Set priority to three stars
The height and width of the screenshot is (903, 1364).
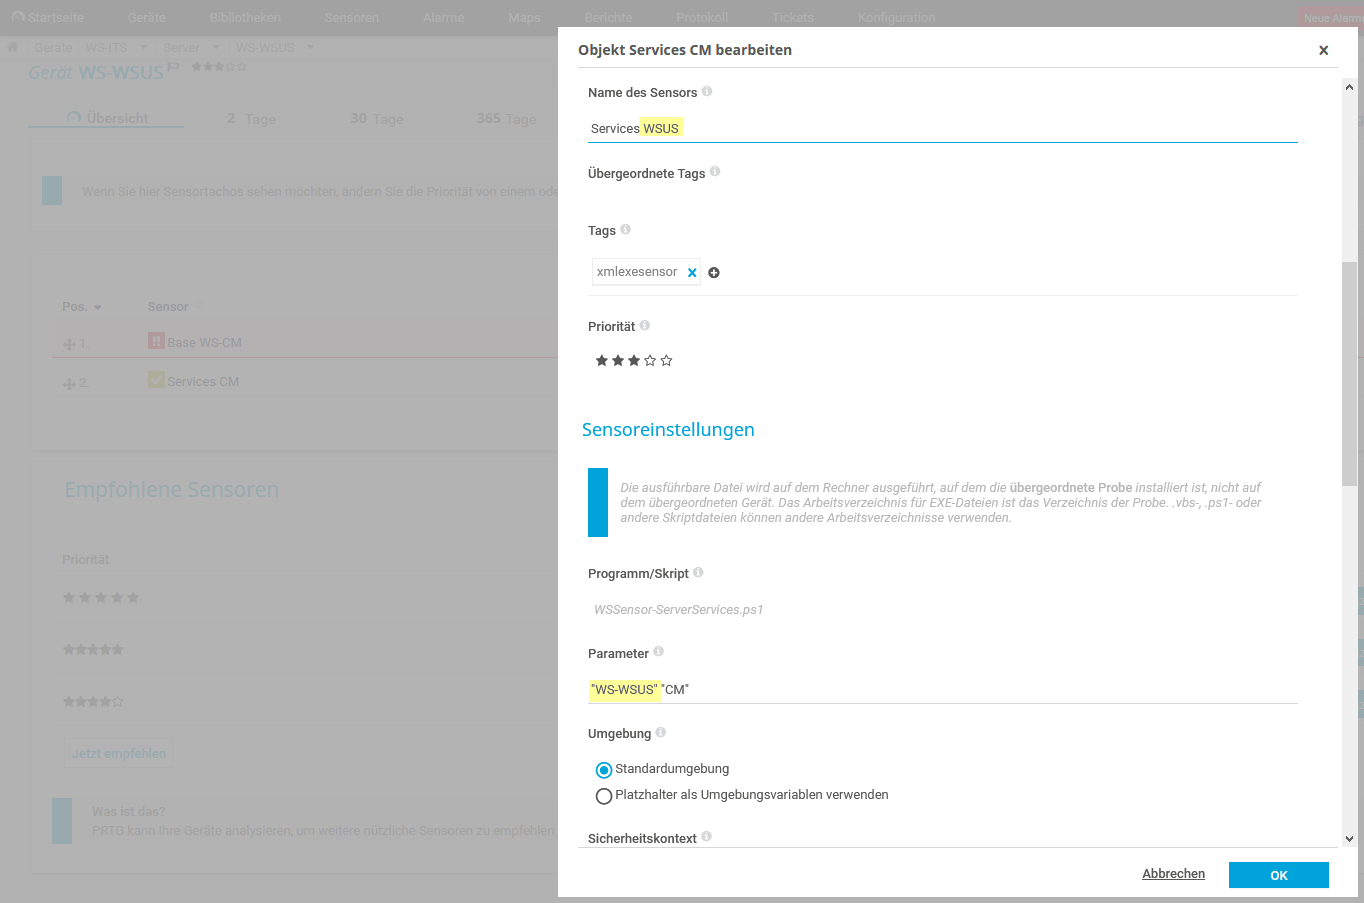634,360
